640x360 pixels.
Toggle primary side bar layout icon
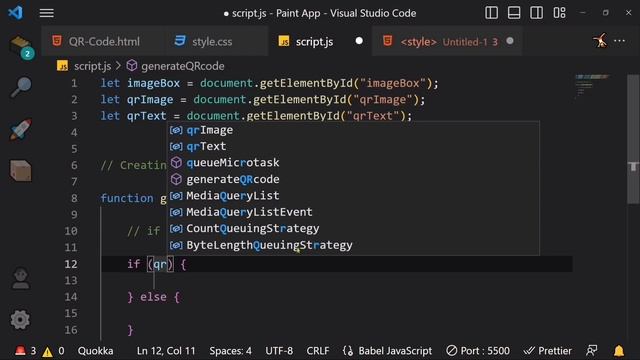[x=491, y=13]
